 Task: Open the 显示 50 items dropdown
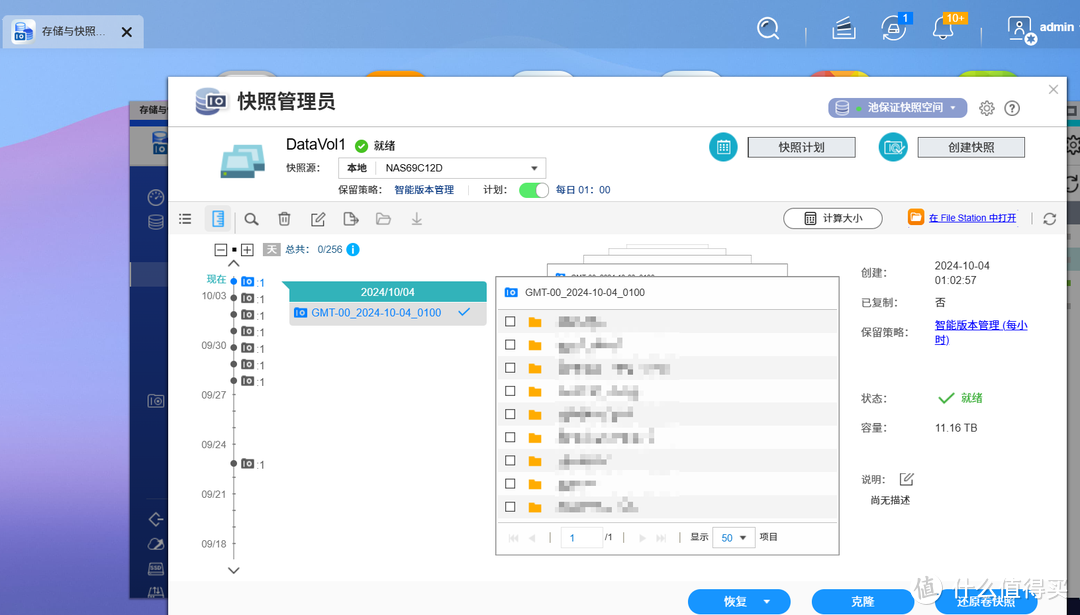[x=733, y=537]
